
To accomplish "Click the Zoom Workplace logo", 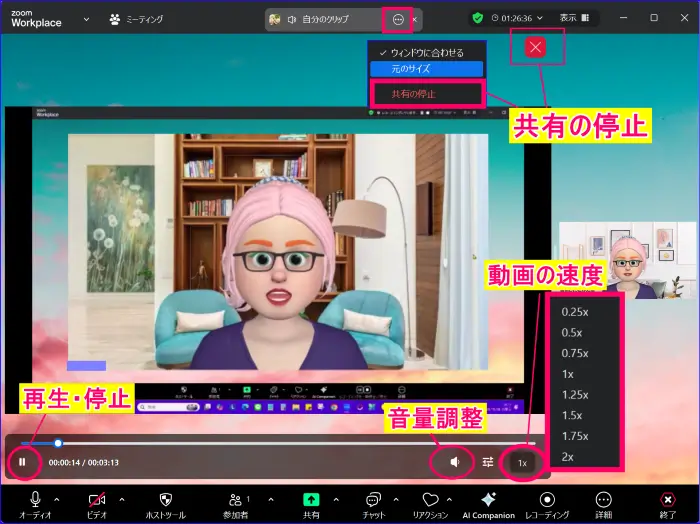I will [36, 19].
